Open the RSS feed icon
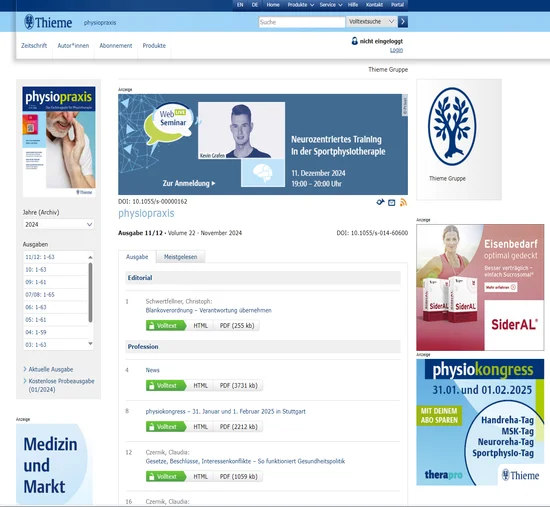 coord(403,202)
